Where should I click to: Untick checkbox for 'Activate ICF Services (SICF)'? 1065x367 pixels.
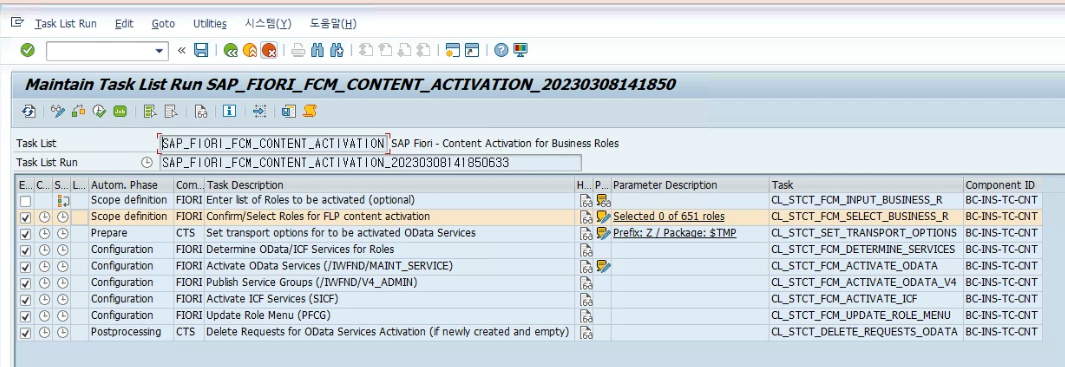click(x=25, y=300)
